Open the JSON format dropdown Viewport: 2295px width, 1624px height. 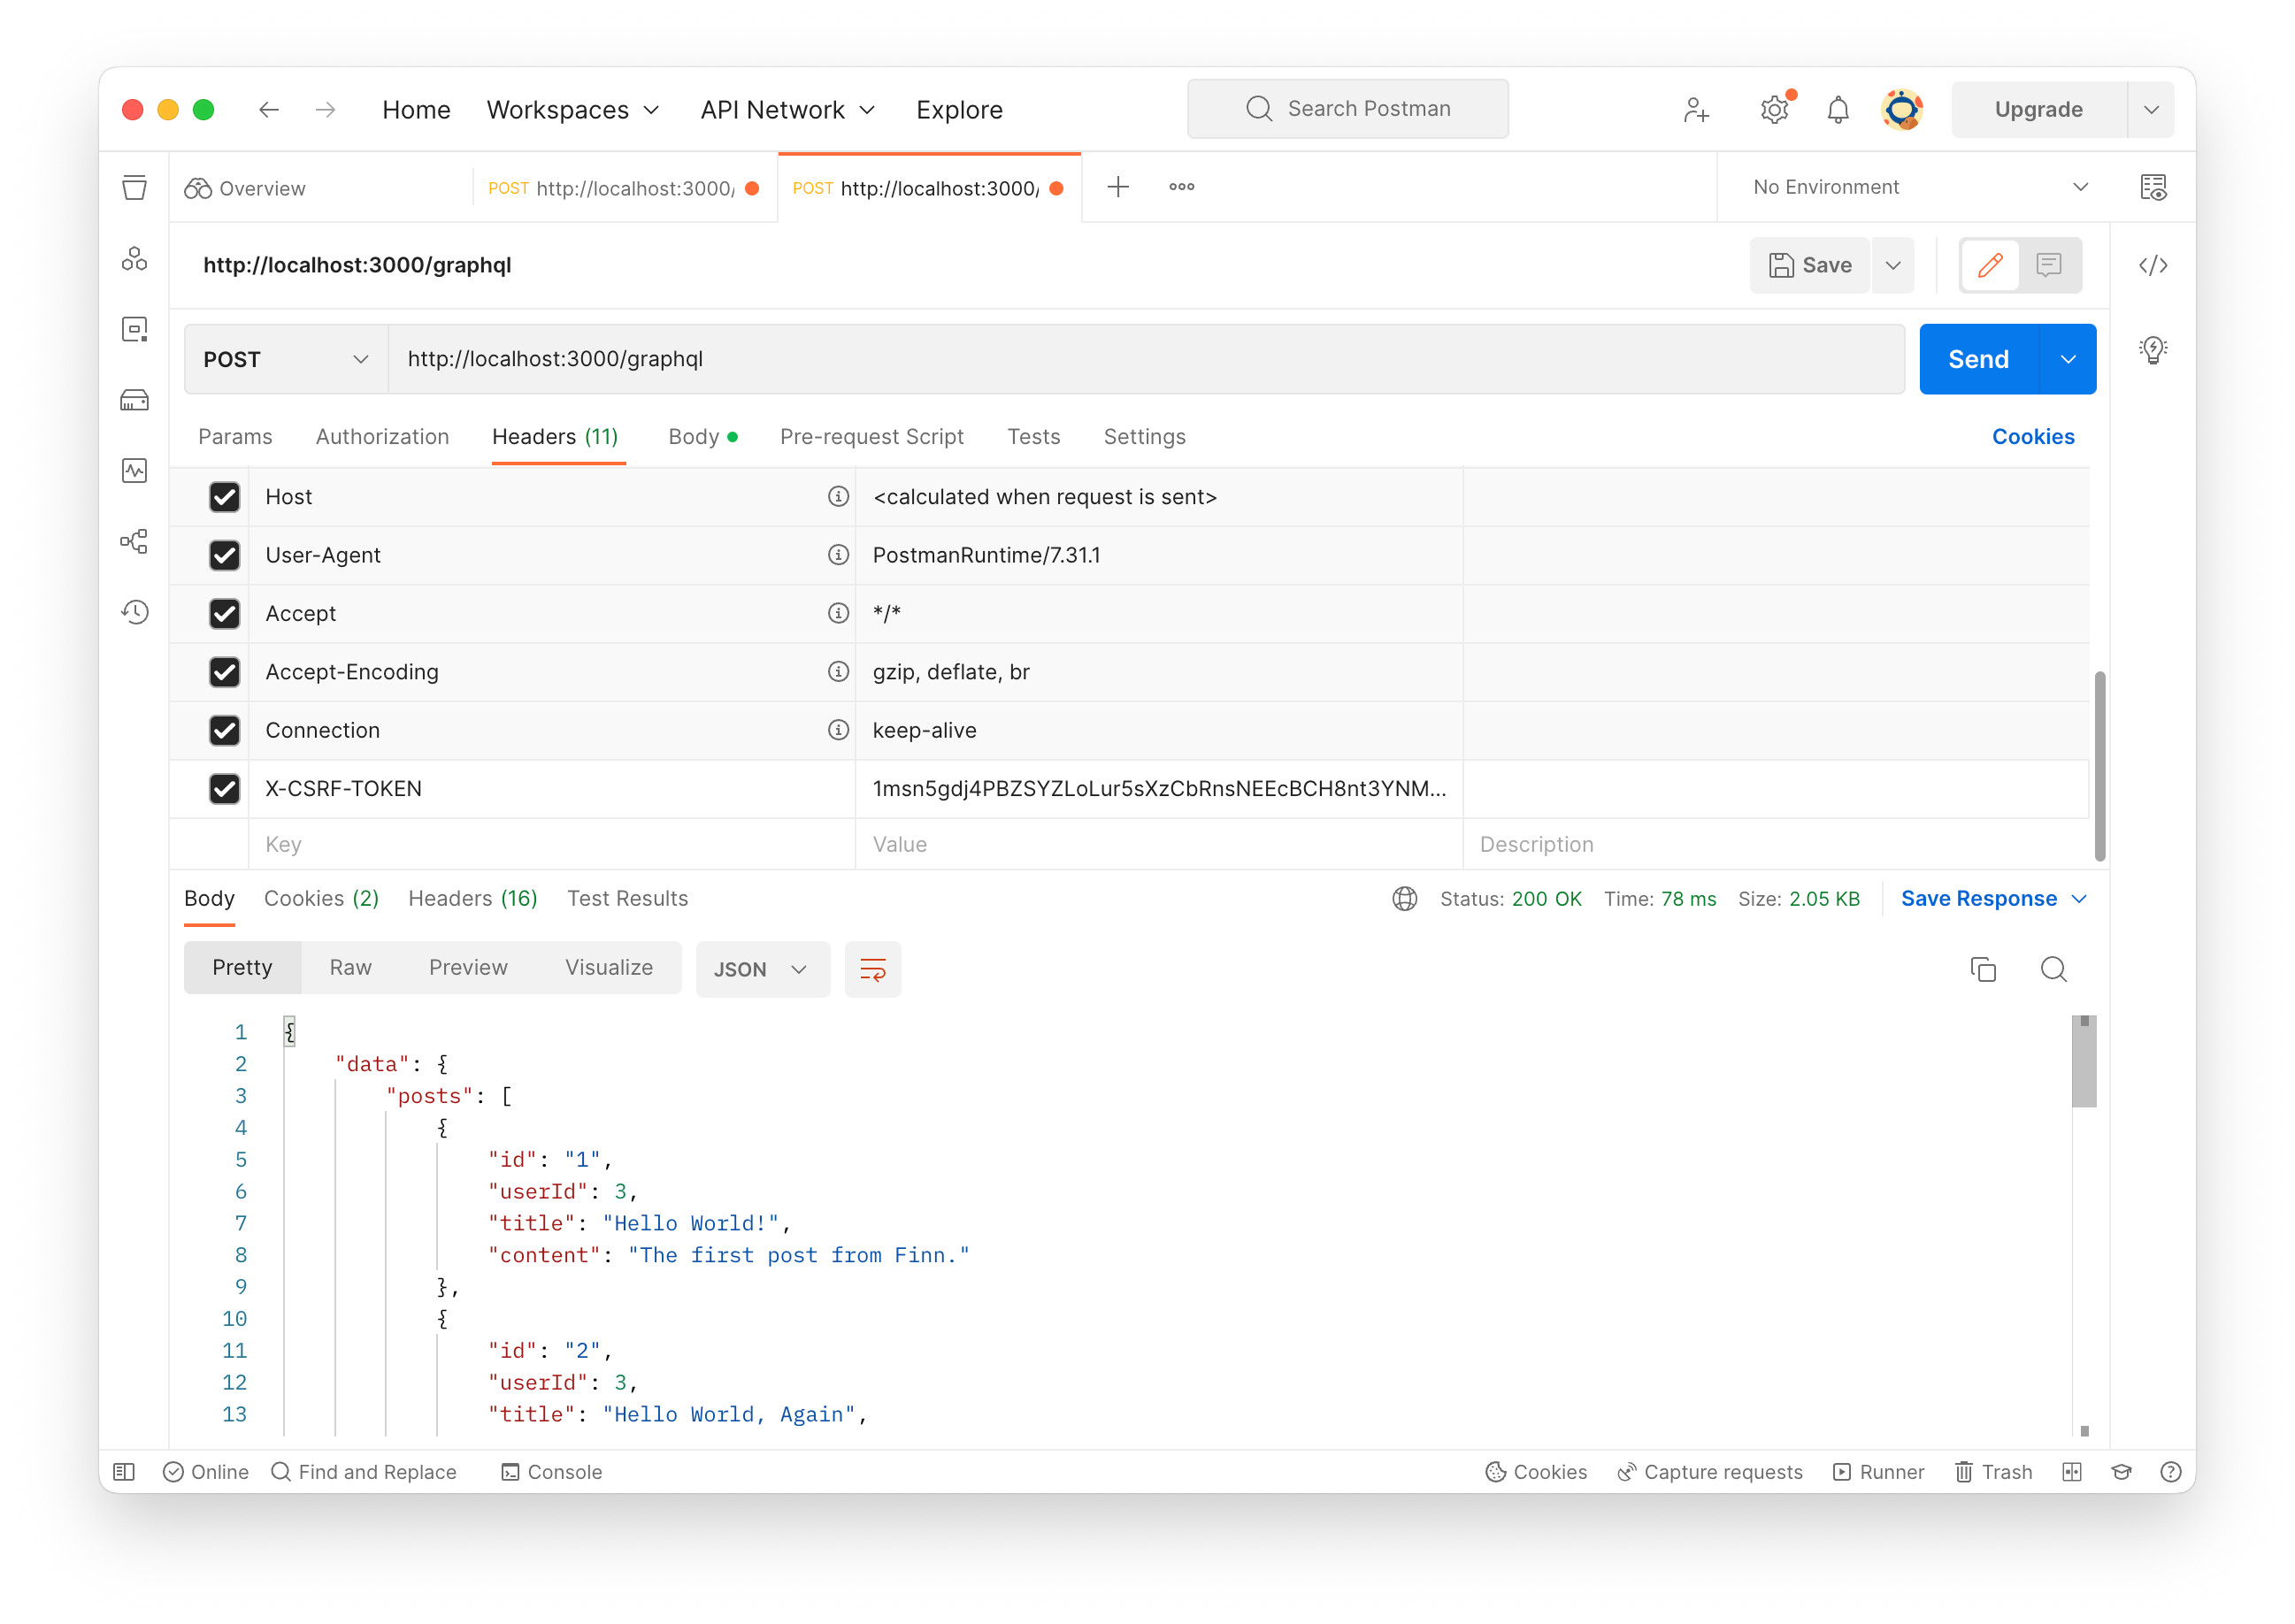[761, 968]
